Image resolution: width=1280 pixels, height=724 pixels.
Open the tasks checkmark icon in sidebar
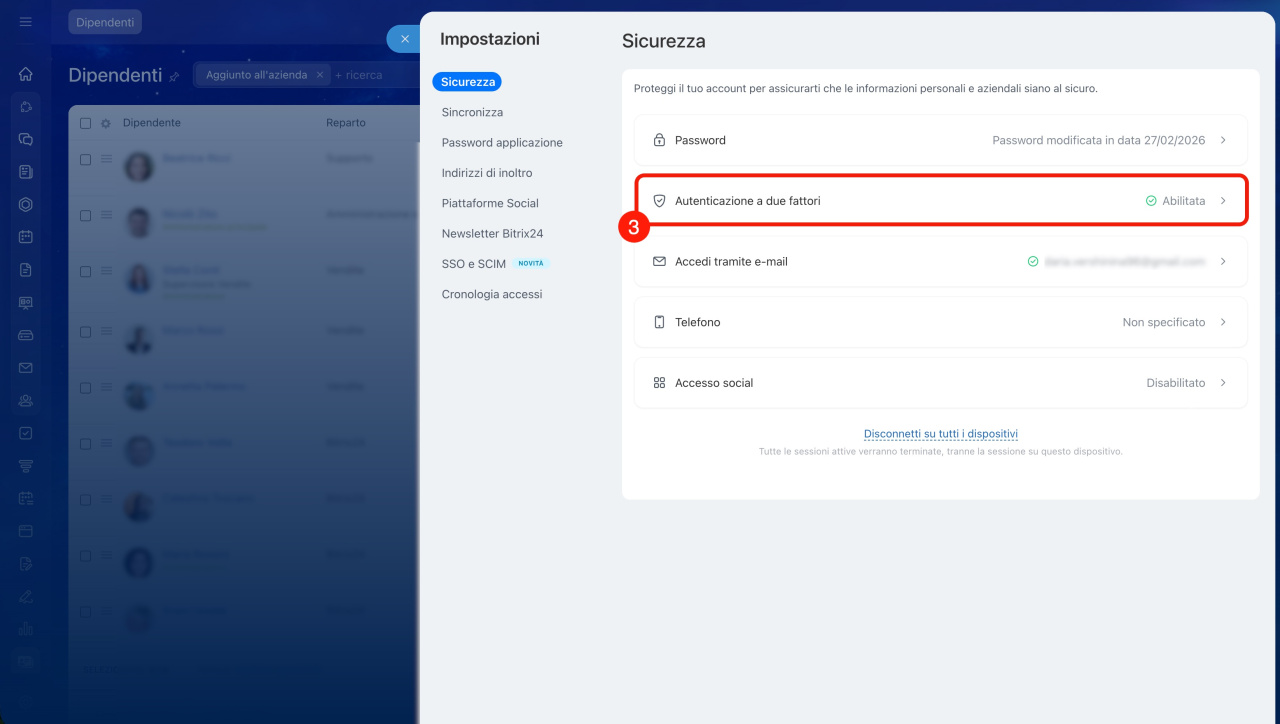pos(26,433)
